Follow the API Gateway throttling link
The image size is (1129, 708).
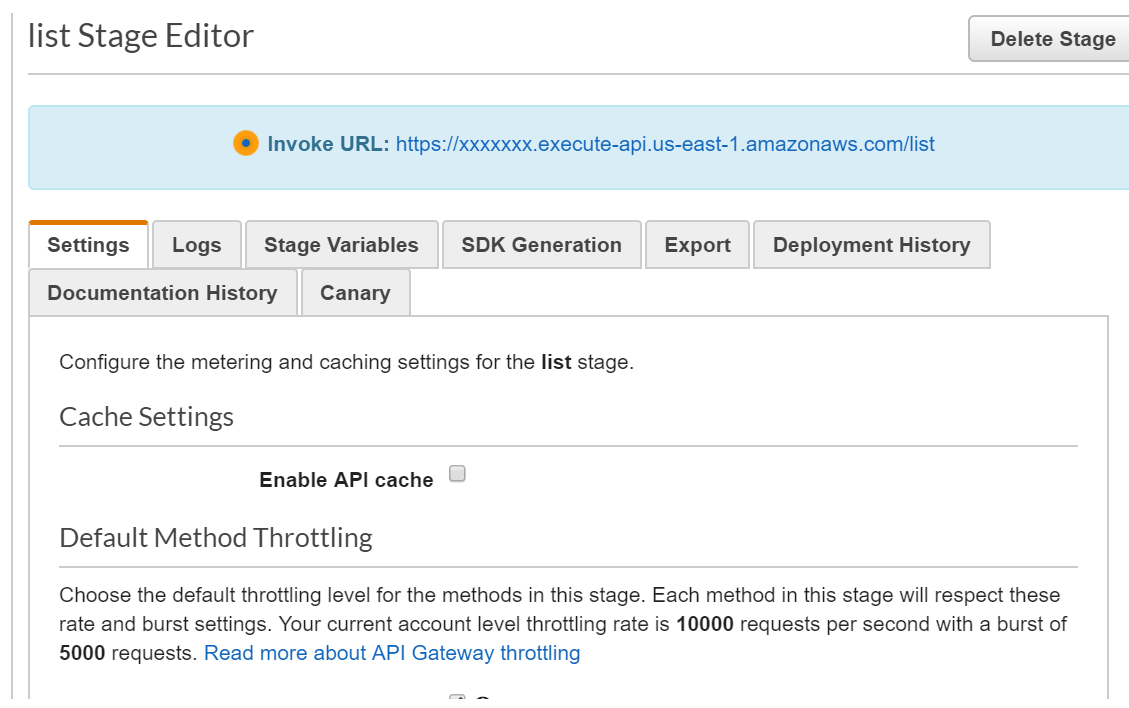click(x=391, y=653)
